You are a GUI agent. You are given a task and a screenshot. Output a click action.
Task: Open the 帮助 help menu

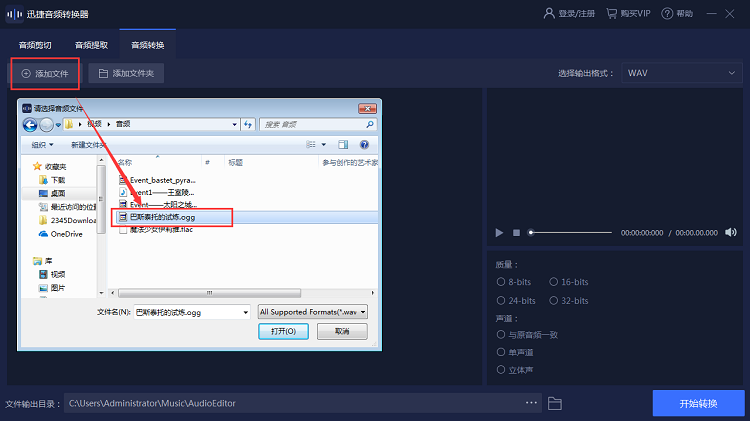pos(677,13)
